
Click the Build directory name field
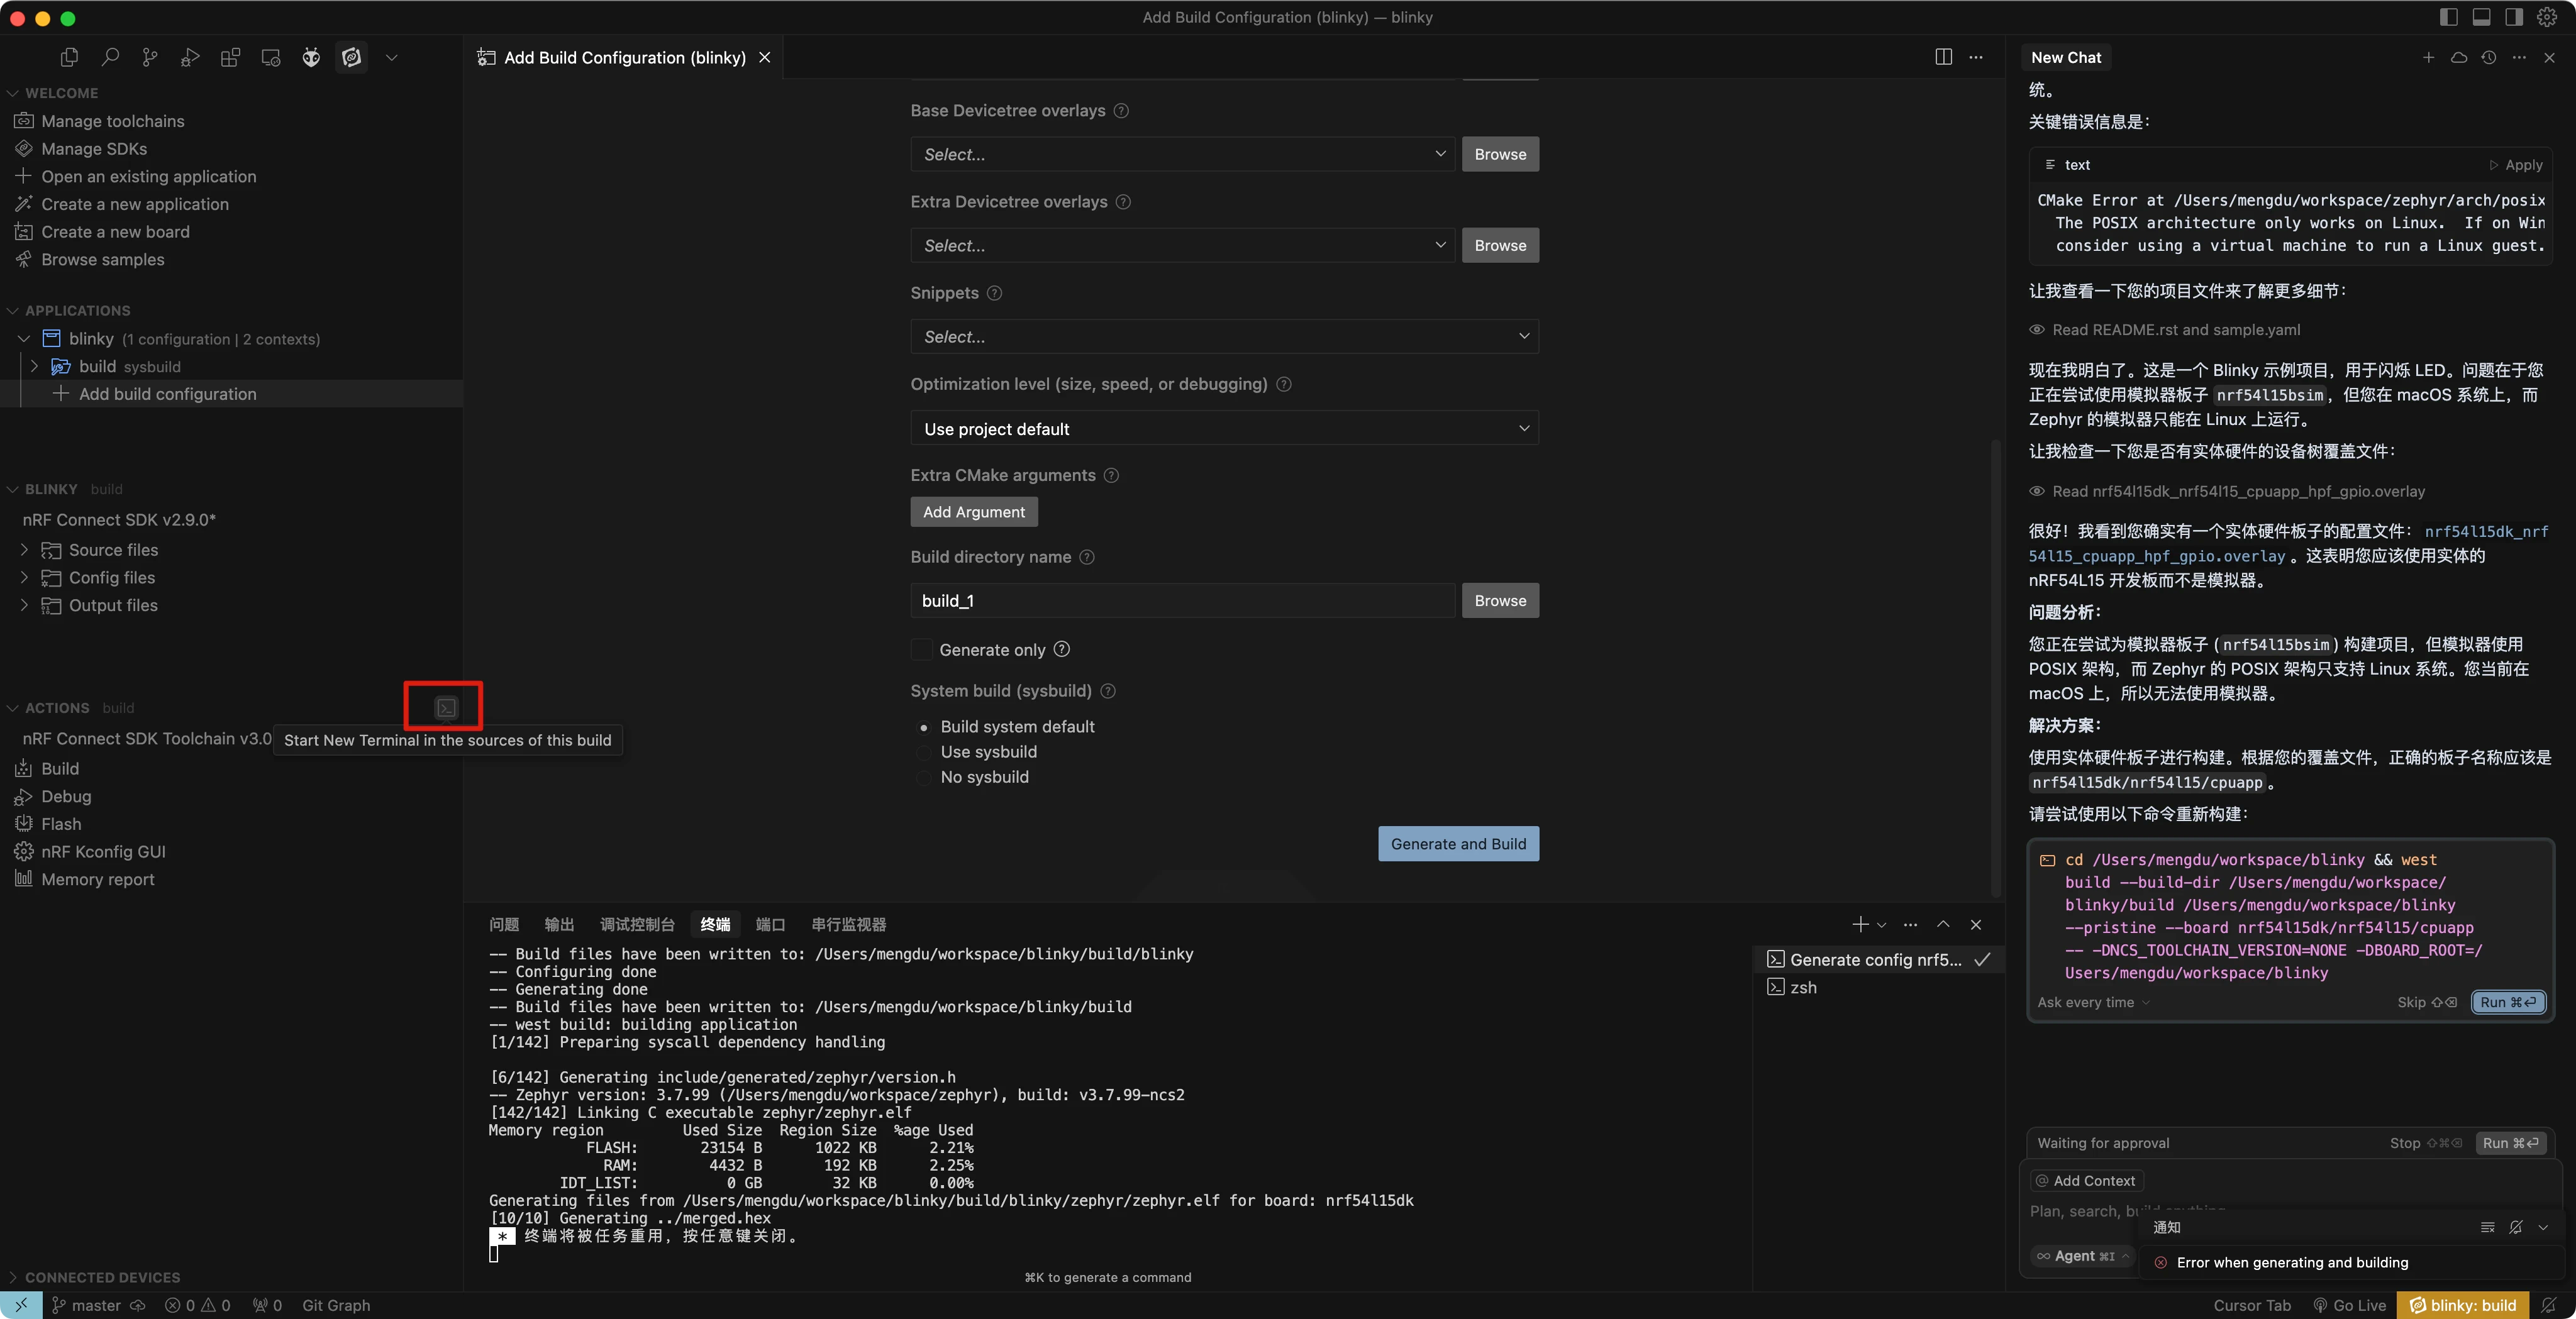point(1181,601)
